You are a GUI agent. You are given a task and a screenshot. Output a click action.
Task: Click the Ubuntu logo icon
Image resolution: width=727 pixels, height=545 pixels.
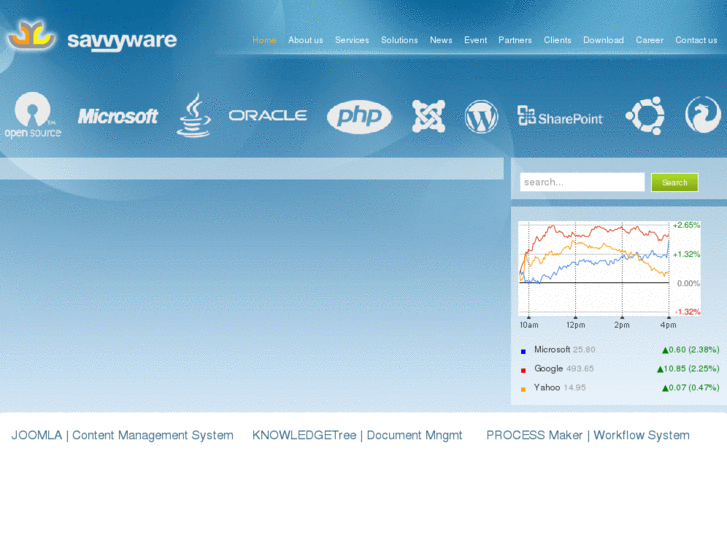(645, 116)
